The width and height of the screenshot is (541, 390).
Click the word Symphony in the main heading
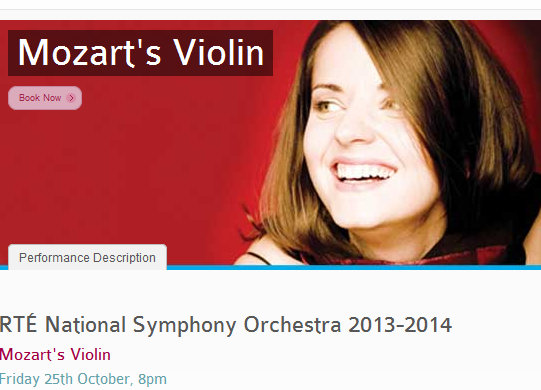pyautogui.click(x=185, y=325)
